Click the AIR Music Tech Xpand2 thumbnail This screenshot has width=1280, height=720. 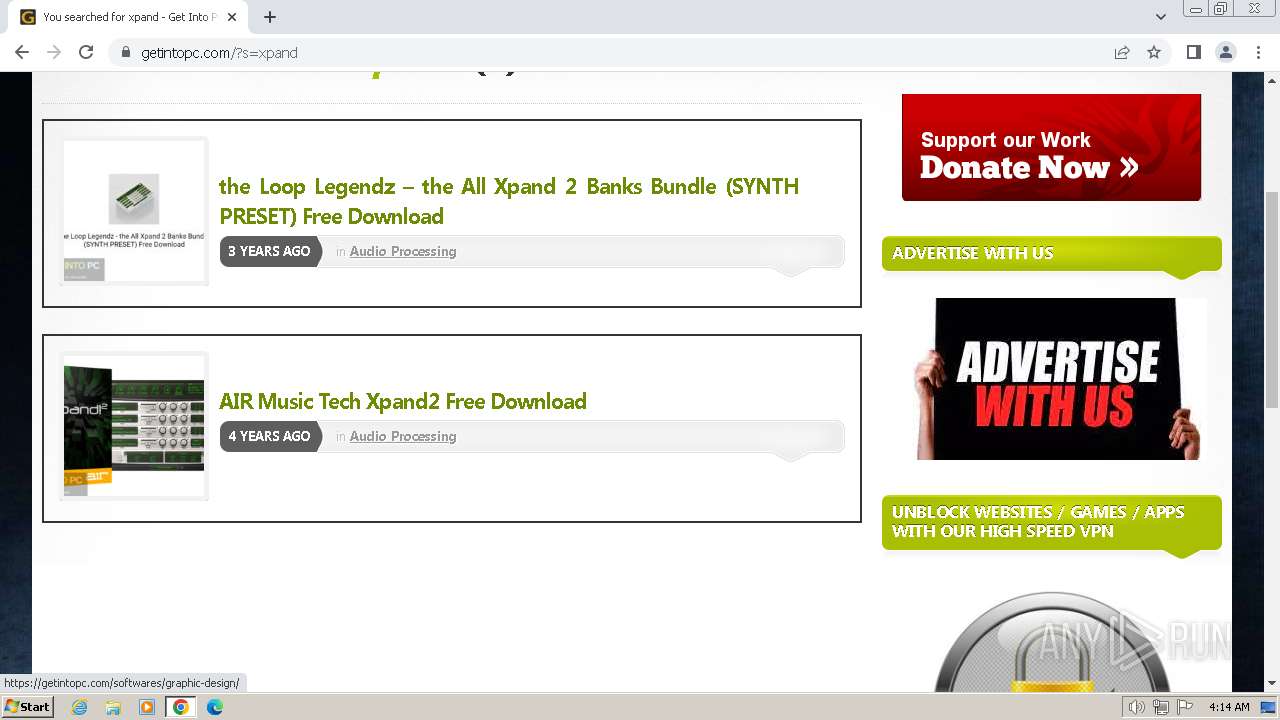[134, 426]
